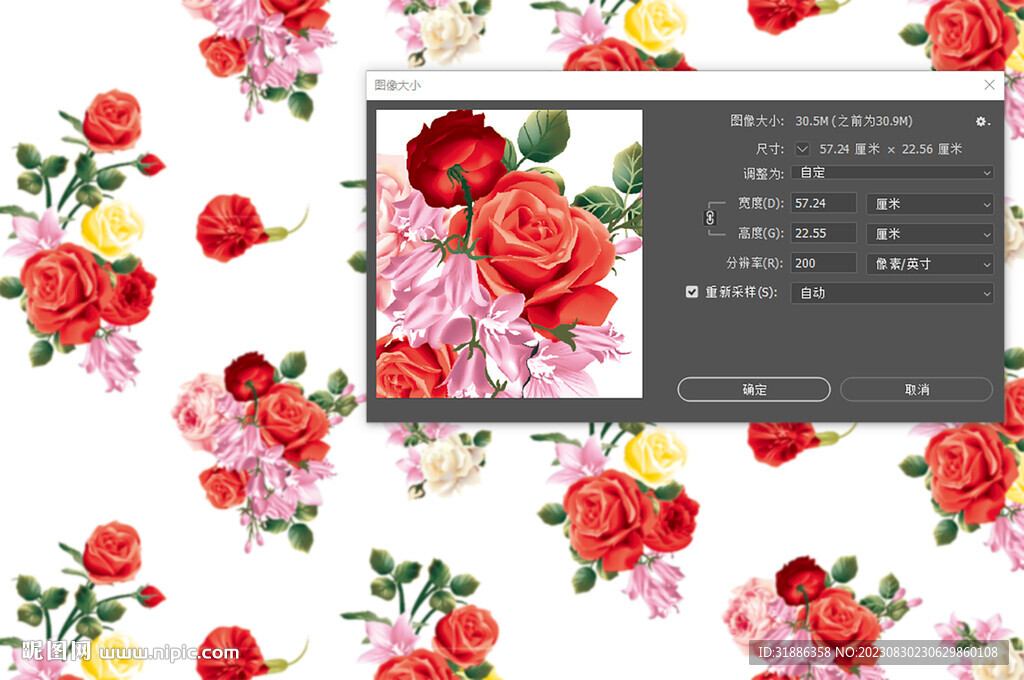Open the 调整为 preset dropdown

pyautogui.click(x=892, y=172)
